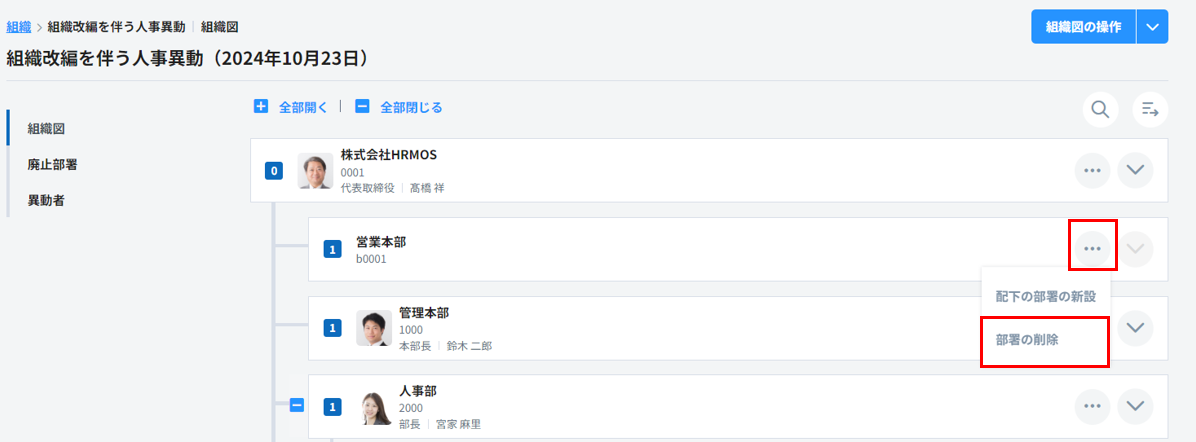
Task: Click the 全部閉じる minus icon
Action: click(362, 107)
